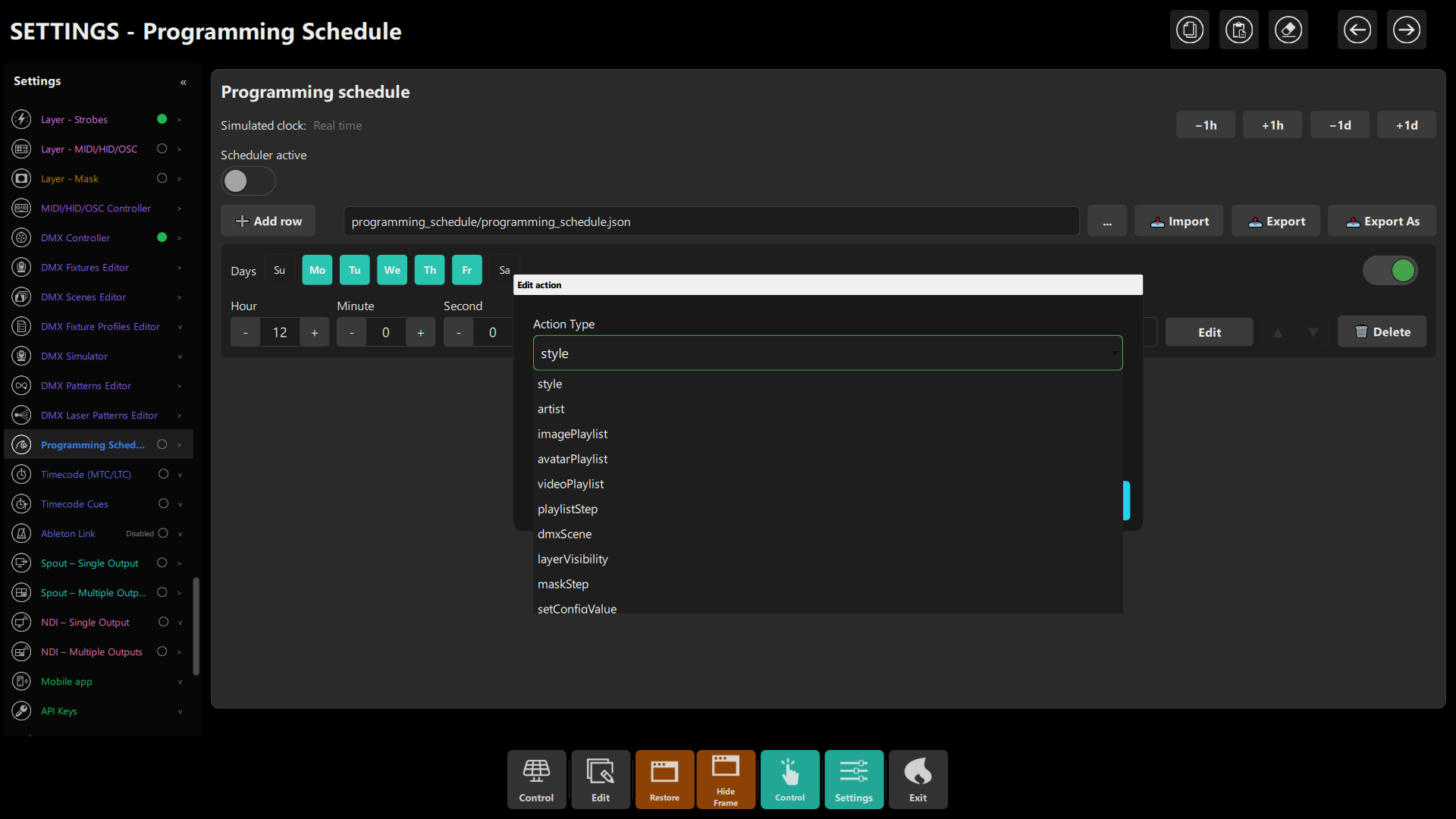Choose artist from the Action Type list
Screen dimensions: 1456x819
(x=828, y=409)
